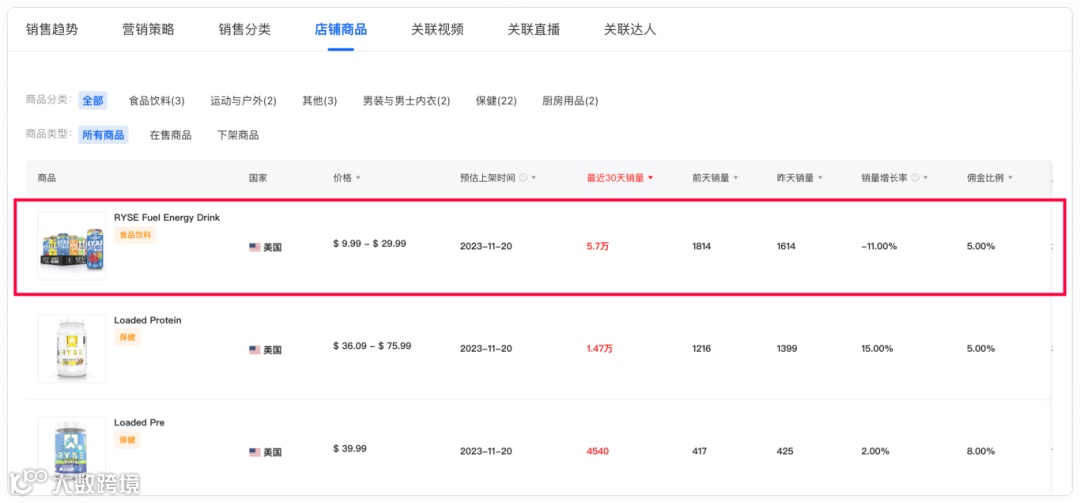Filter by 食品饮料(3) category
The height and width of the screenshot is (503, 1080).
[156, 101]
